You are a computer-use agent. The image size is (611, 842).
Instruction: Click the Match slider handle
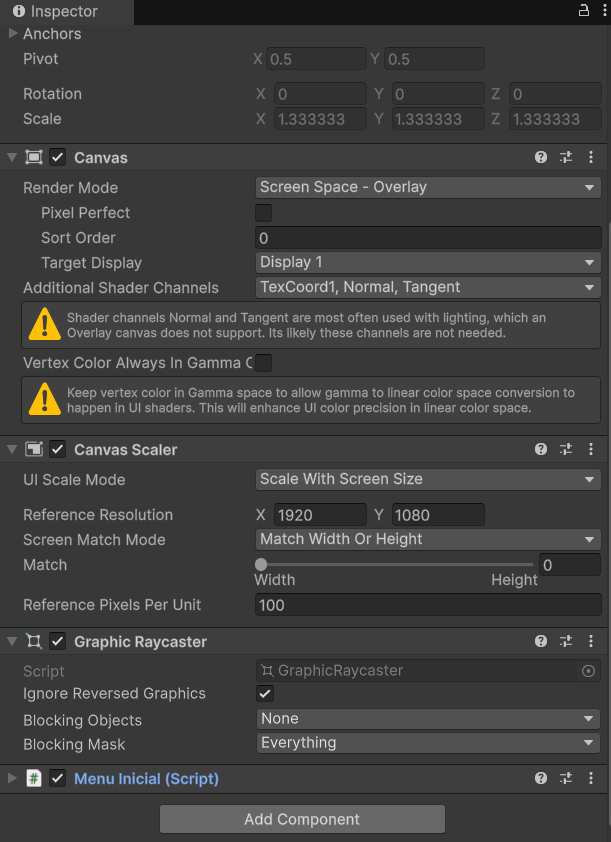tap(261, 564)
